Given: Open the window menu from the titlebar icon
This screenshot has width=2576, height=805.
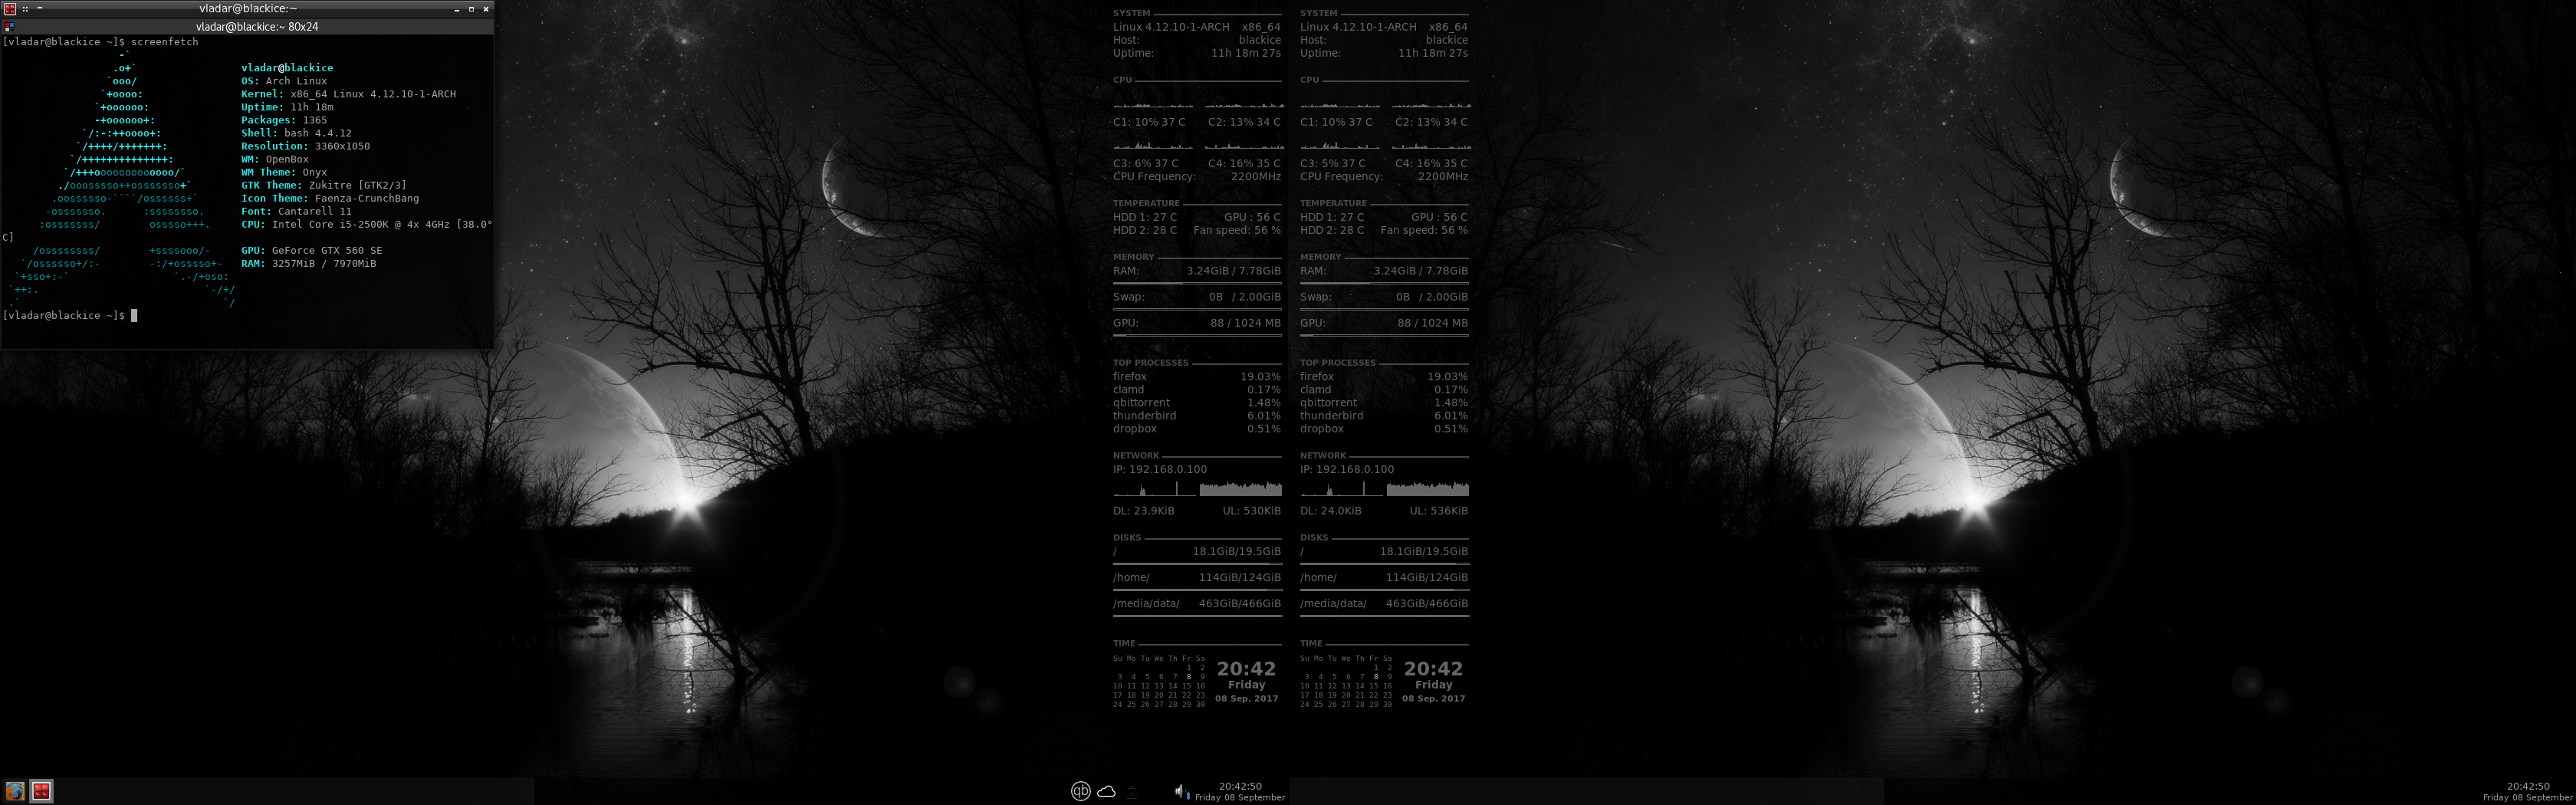Looking at the screenshot, I should 11,9.
